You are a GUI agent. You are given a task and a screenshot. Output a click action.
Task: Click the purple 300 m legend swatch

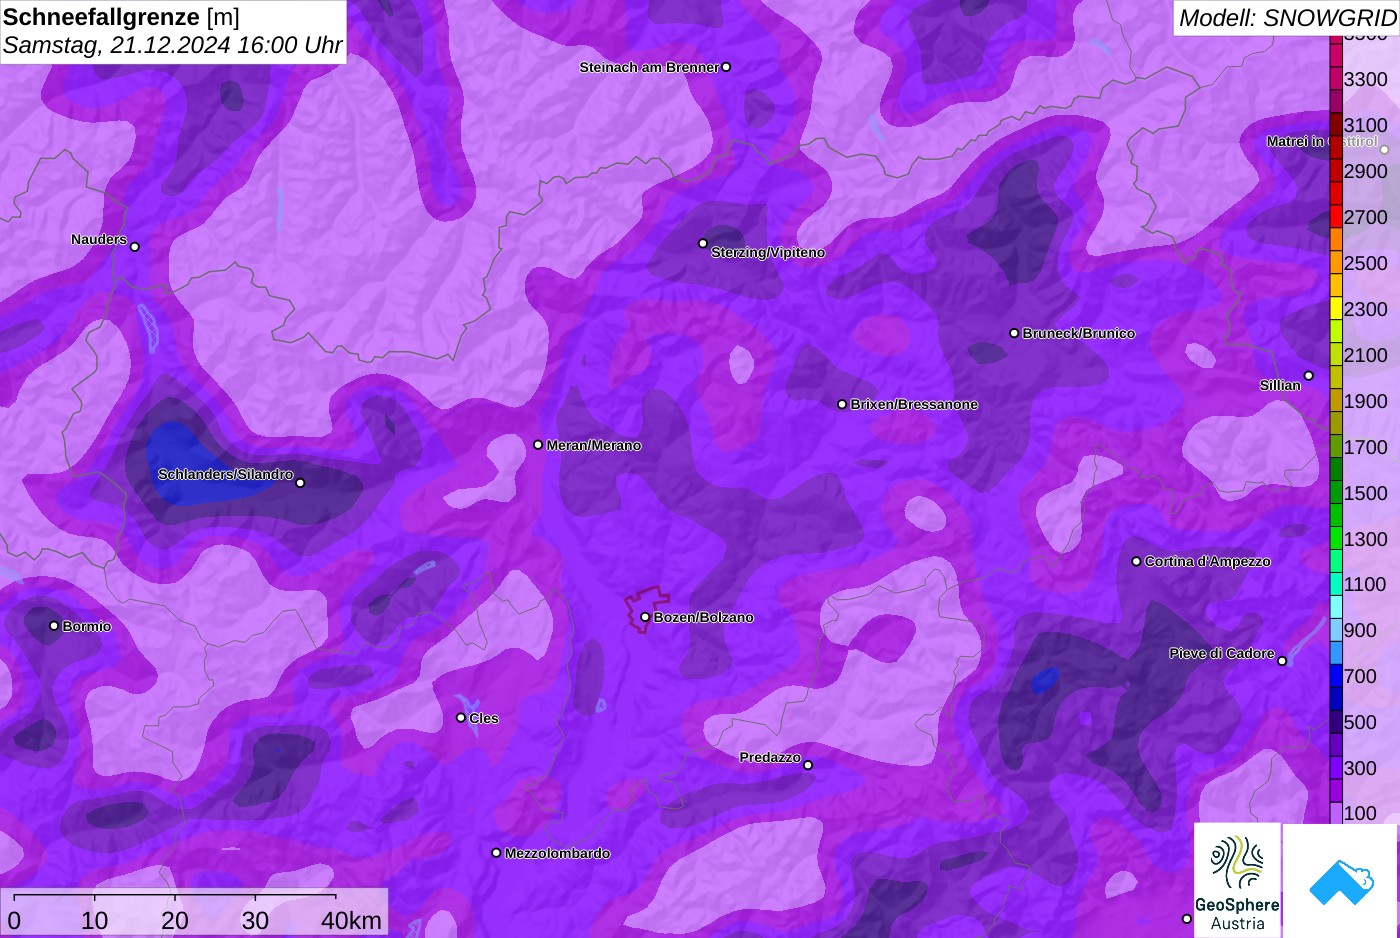pos(1336,769)
